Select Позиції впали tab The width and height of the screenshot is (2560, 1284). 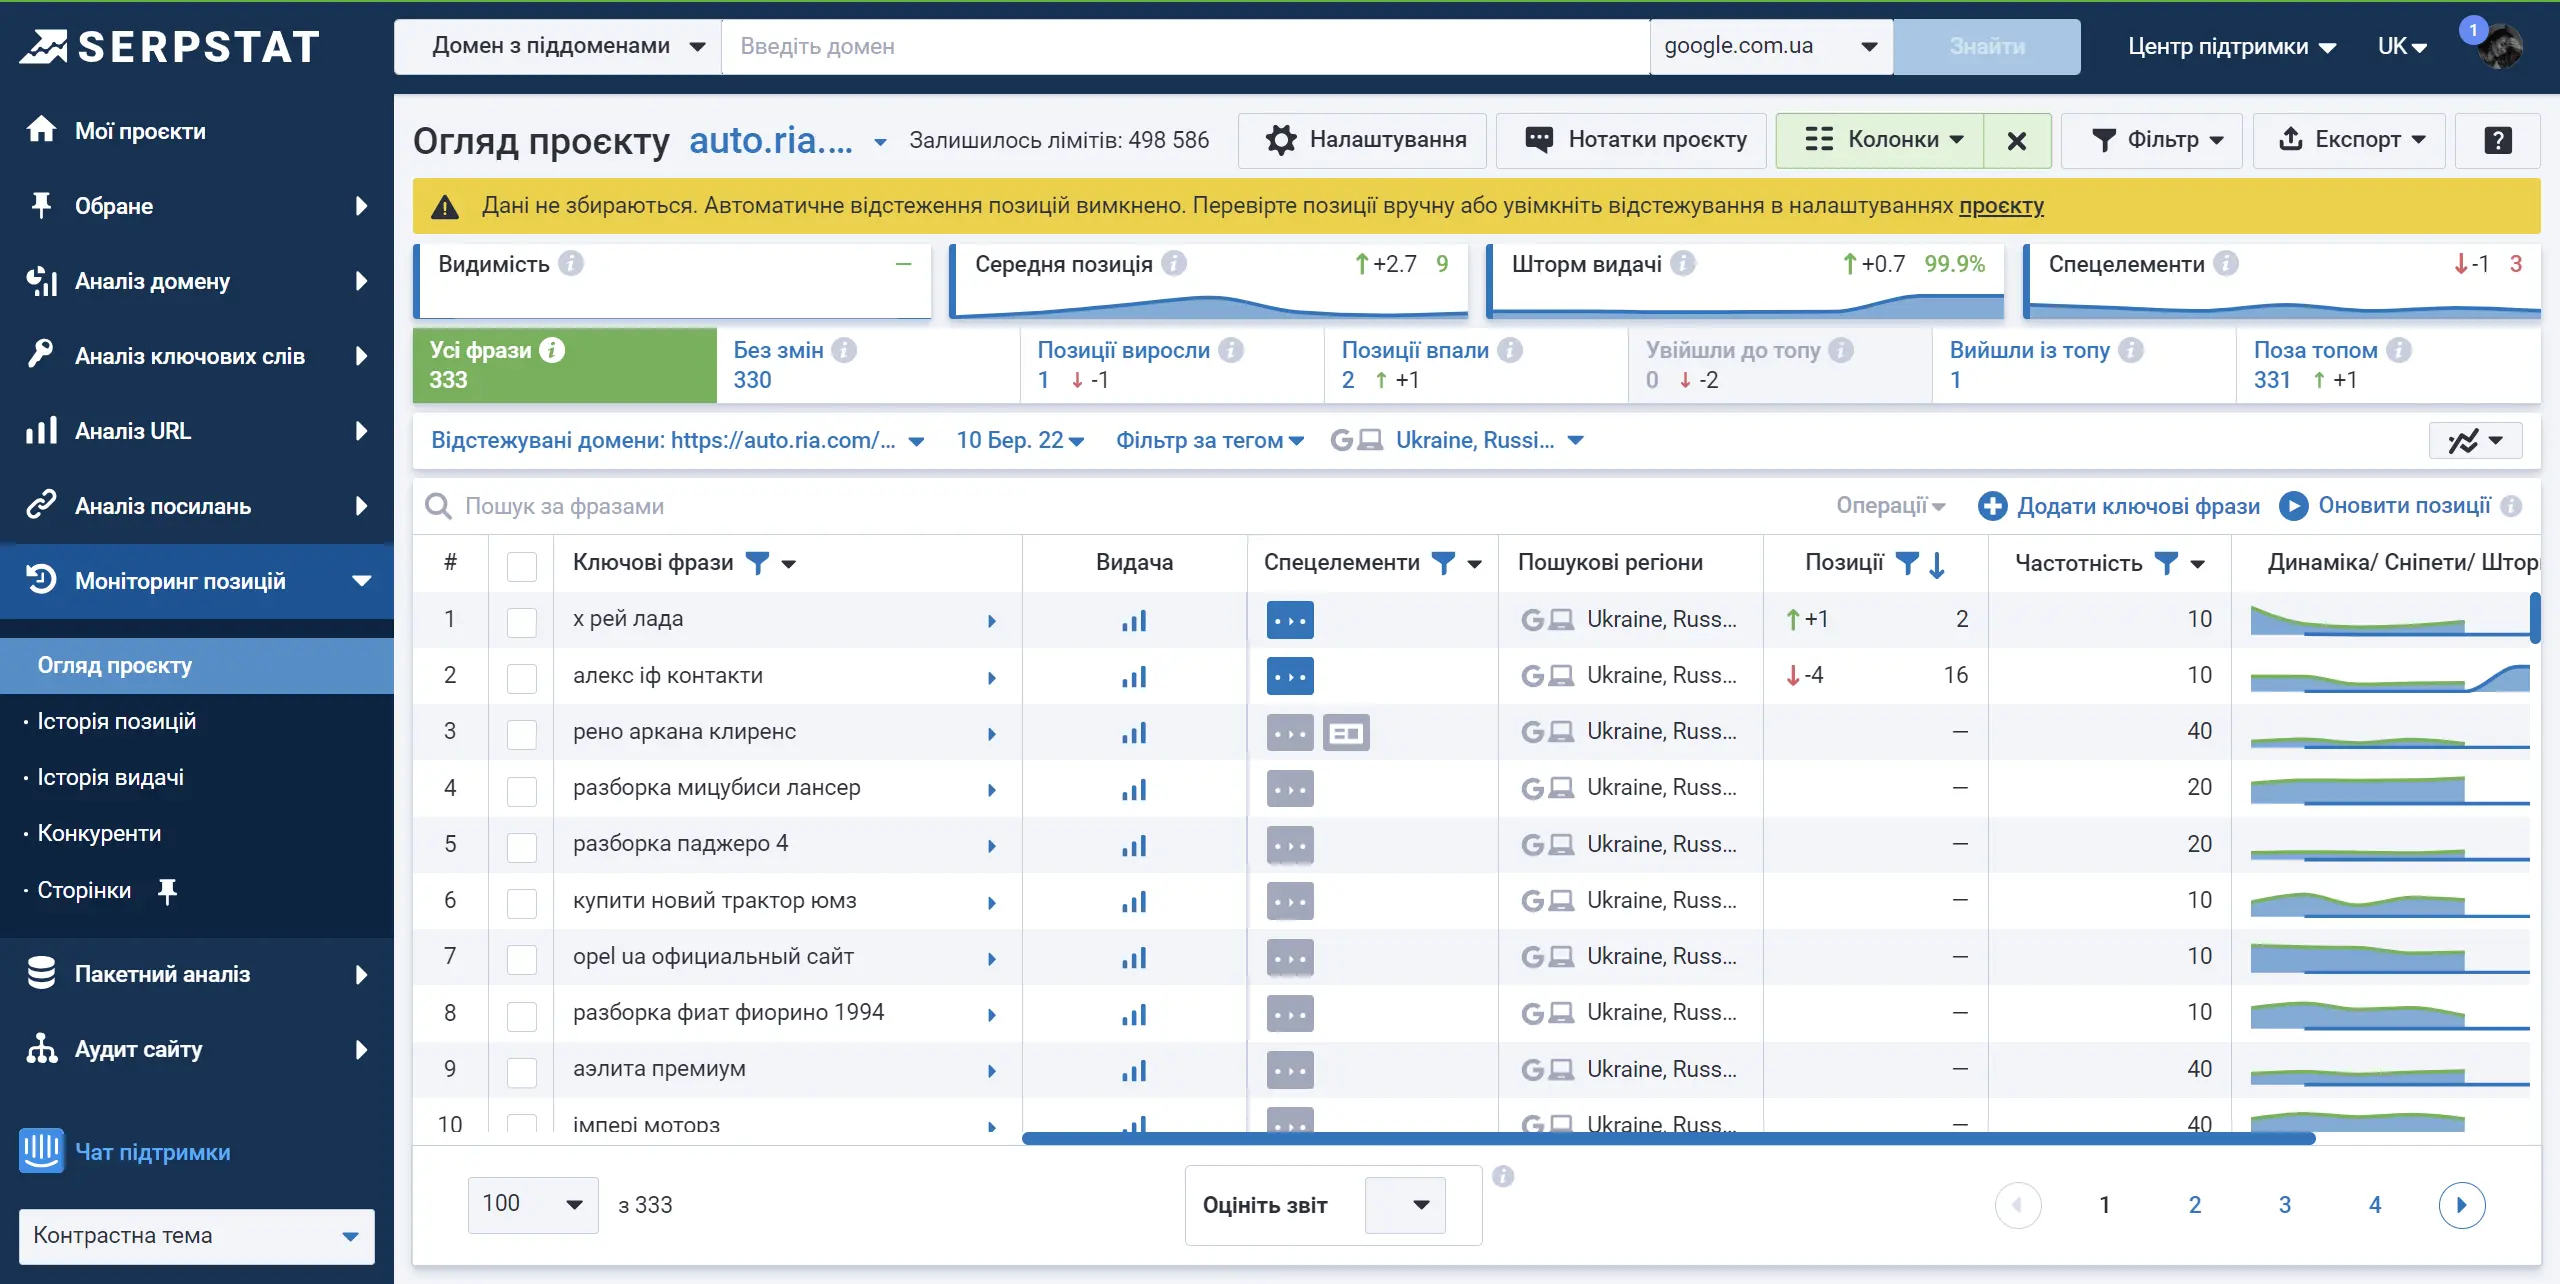click(1476, 365)
